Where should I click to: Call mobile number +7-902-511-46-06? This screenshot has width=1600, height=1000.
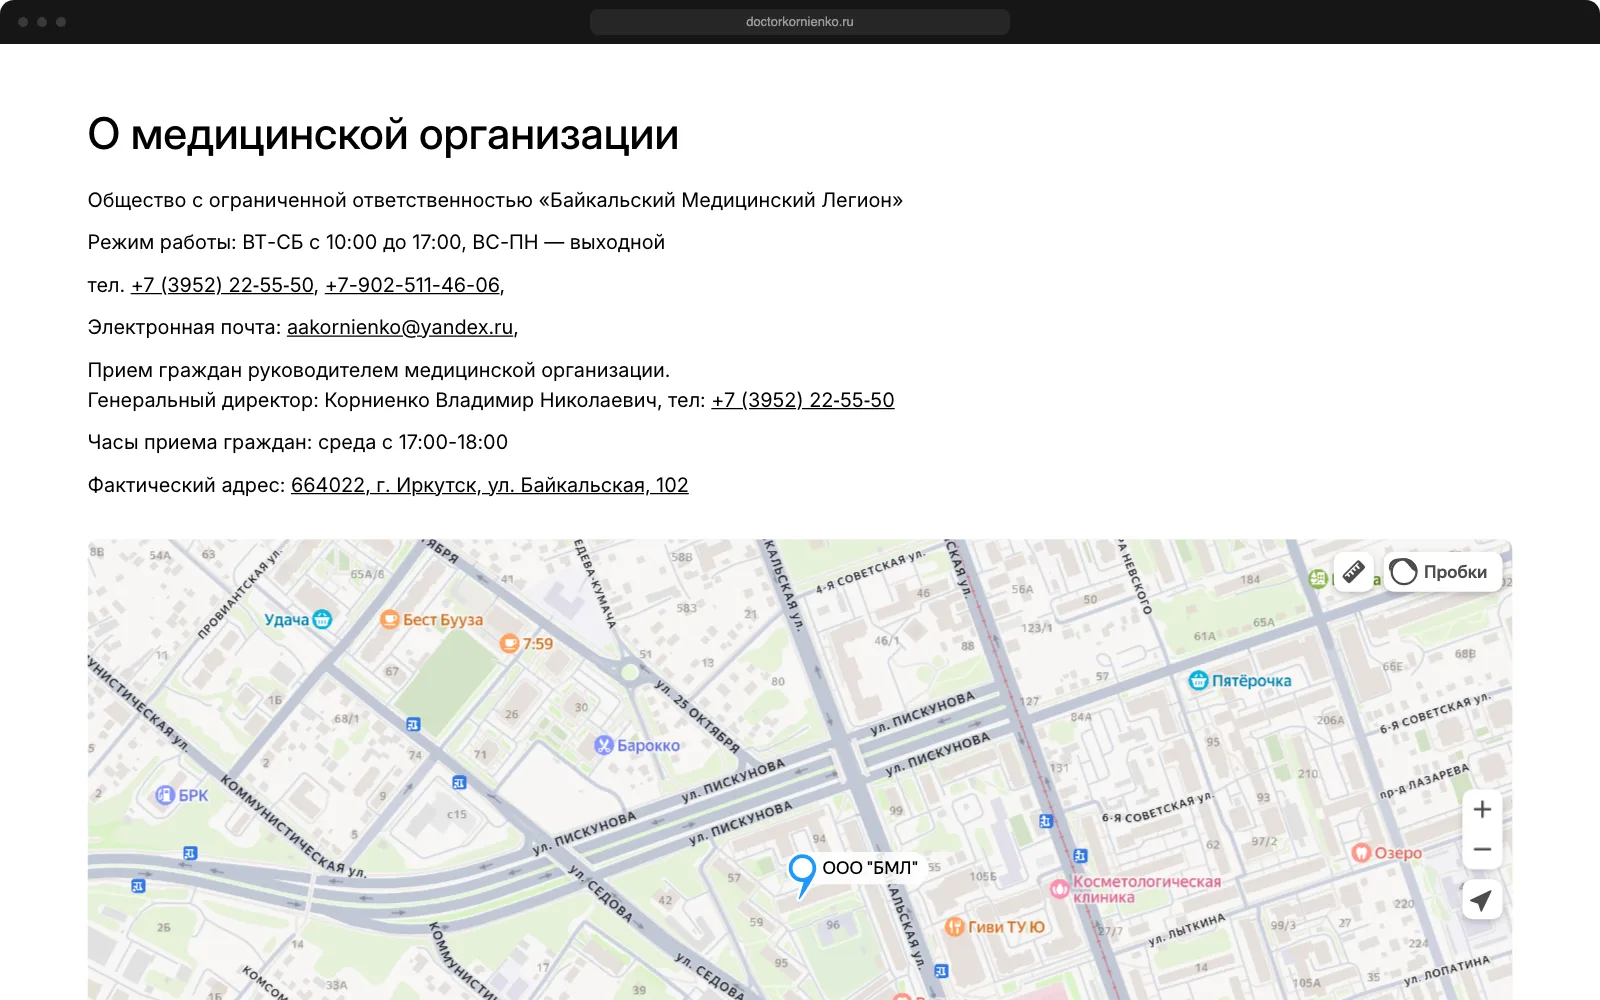tap(412, 285)
